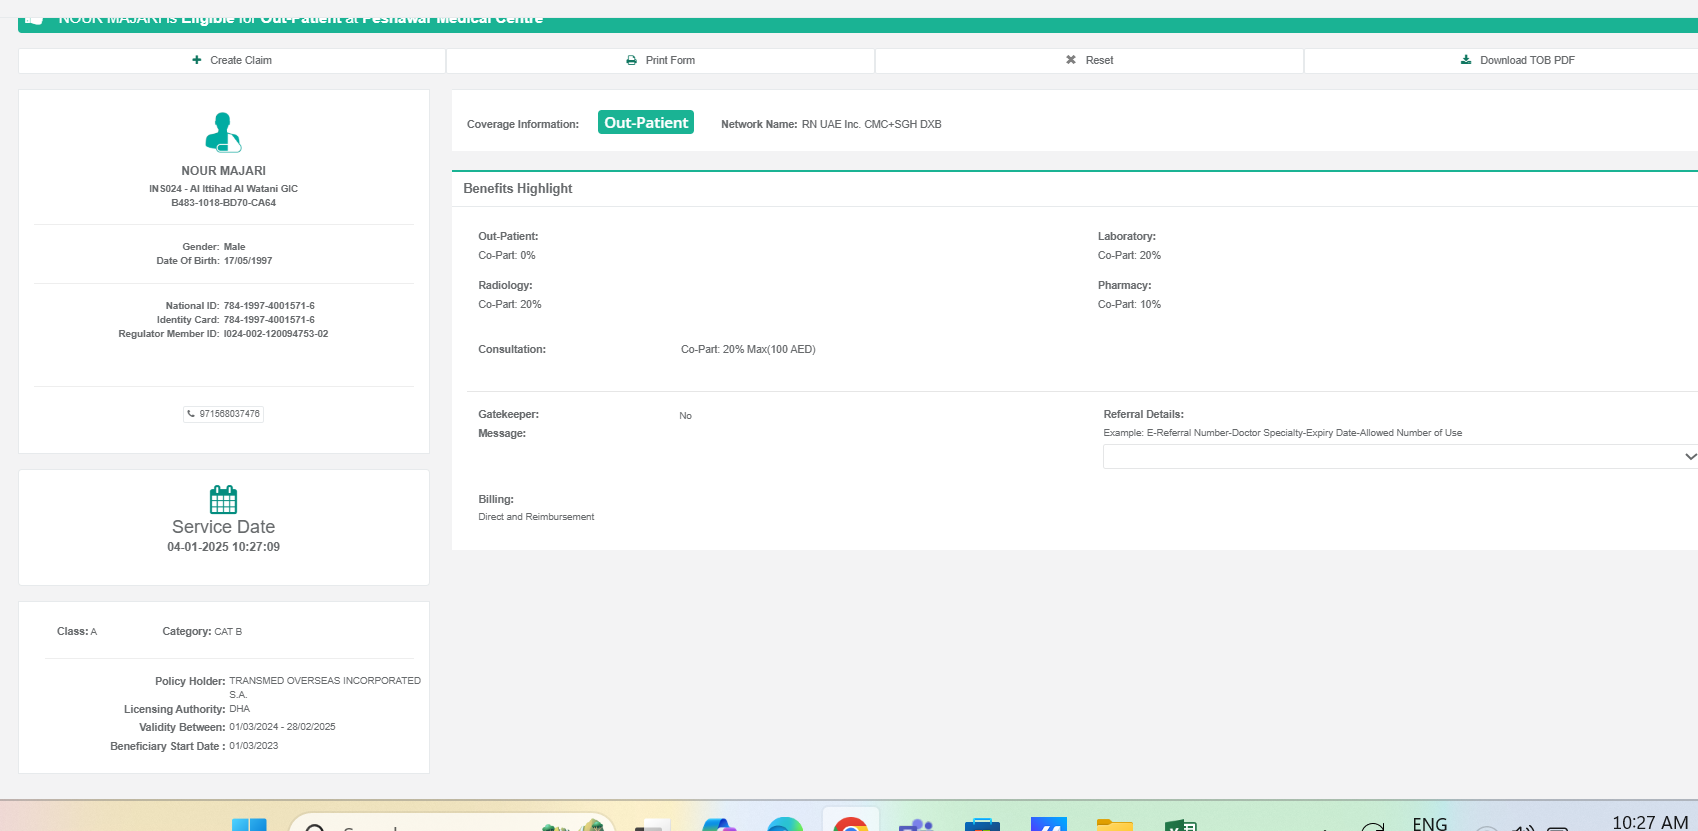Click the taskbar clock showing 10:27 AM
Image resolution: width=1698 pixels, height=831 pixels.
pos(1649,822)
